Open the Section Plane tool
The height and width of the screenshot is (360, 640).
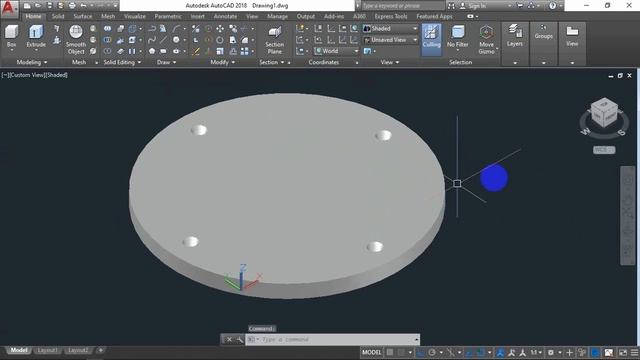pyautogui.click(x=275, y=40)
